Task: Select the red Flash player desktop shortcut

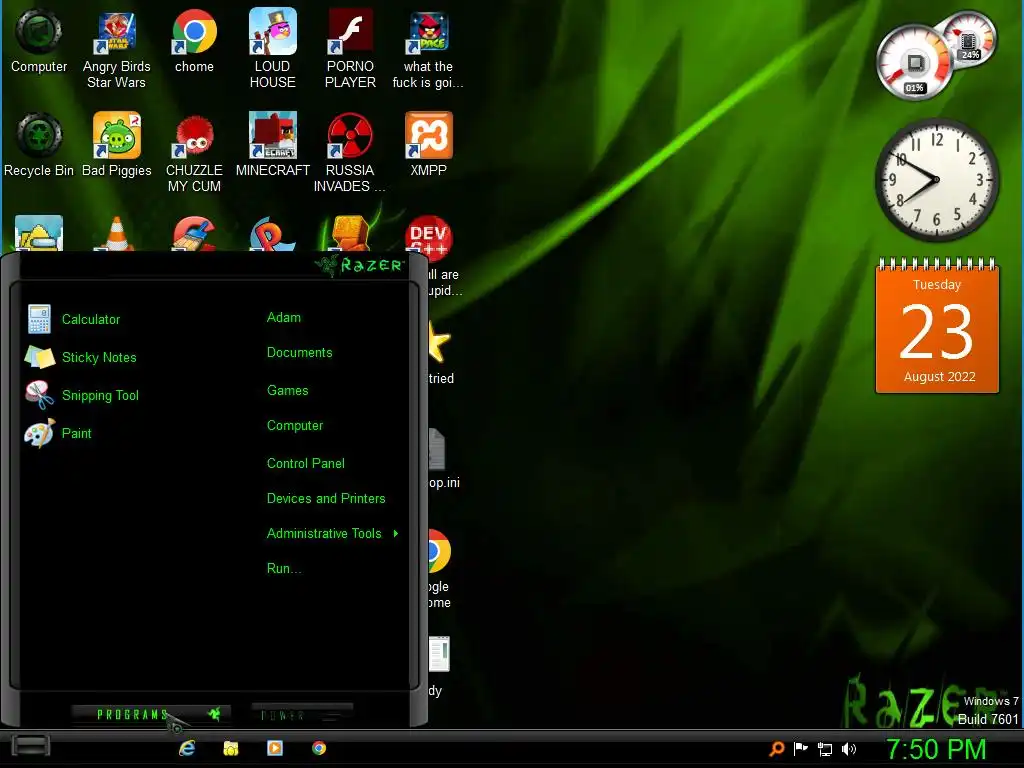Action: coord(351,50)
